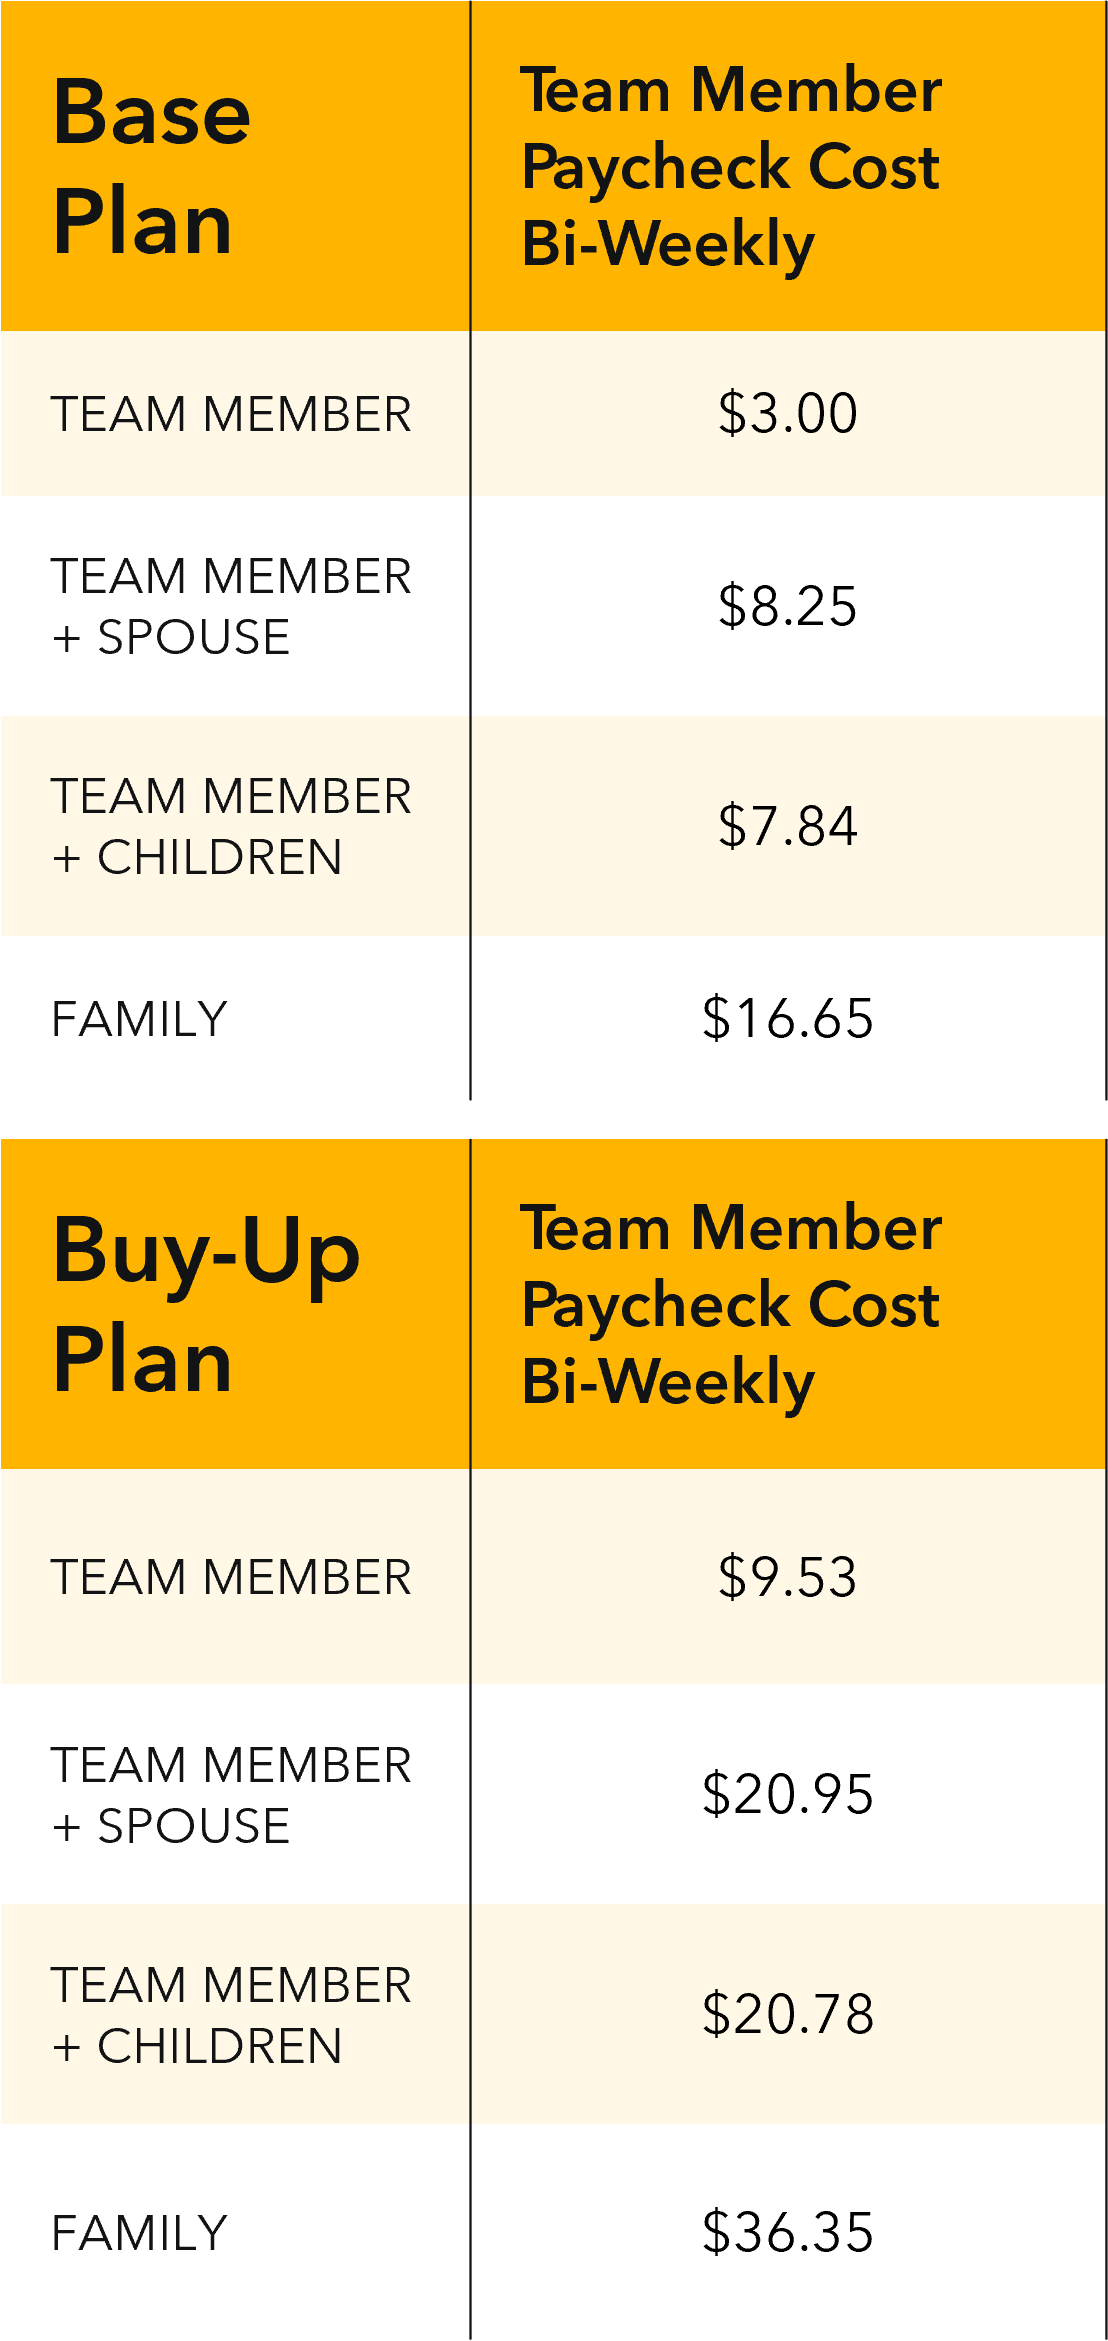1108x2341 pixels.
Task: Select the $16.65 price cell
Action: coord(788,1018)
